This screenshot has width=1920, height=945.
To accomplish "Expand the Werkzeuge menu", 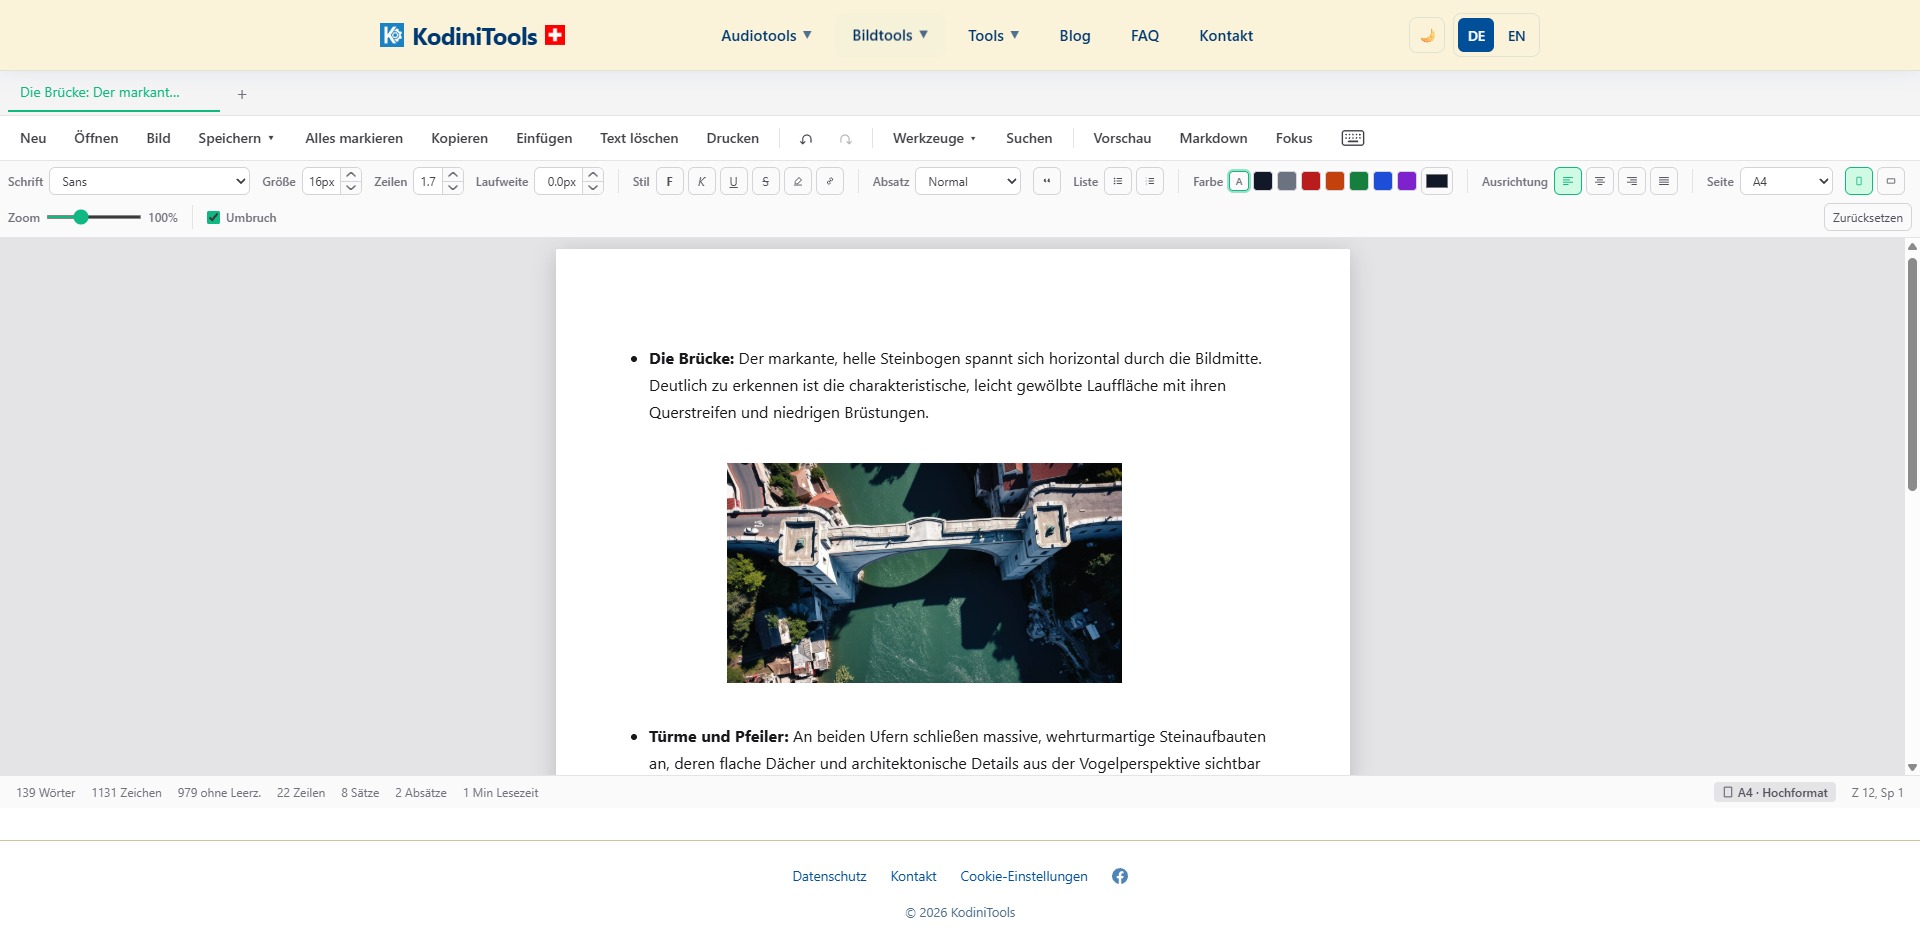I will click(934, 138).
